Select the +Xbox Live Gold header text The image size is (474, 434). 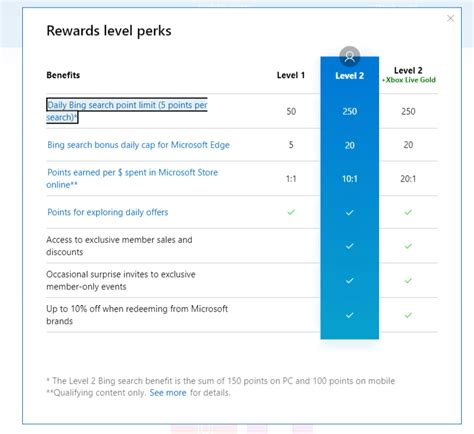pos(409,80)
